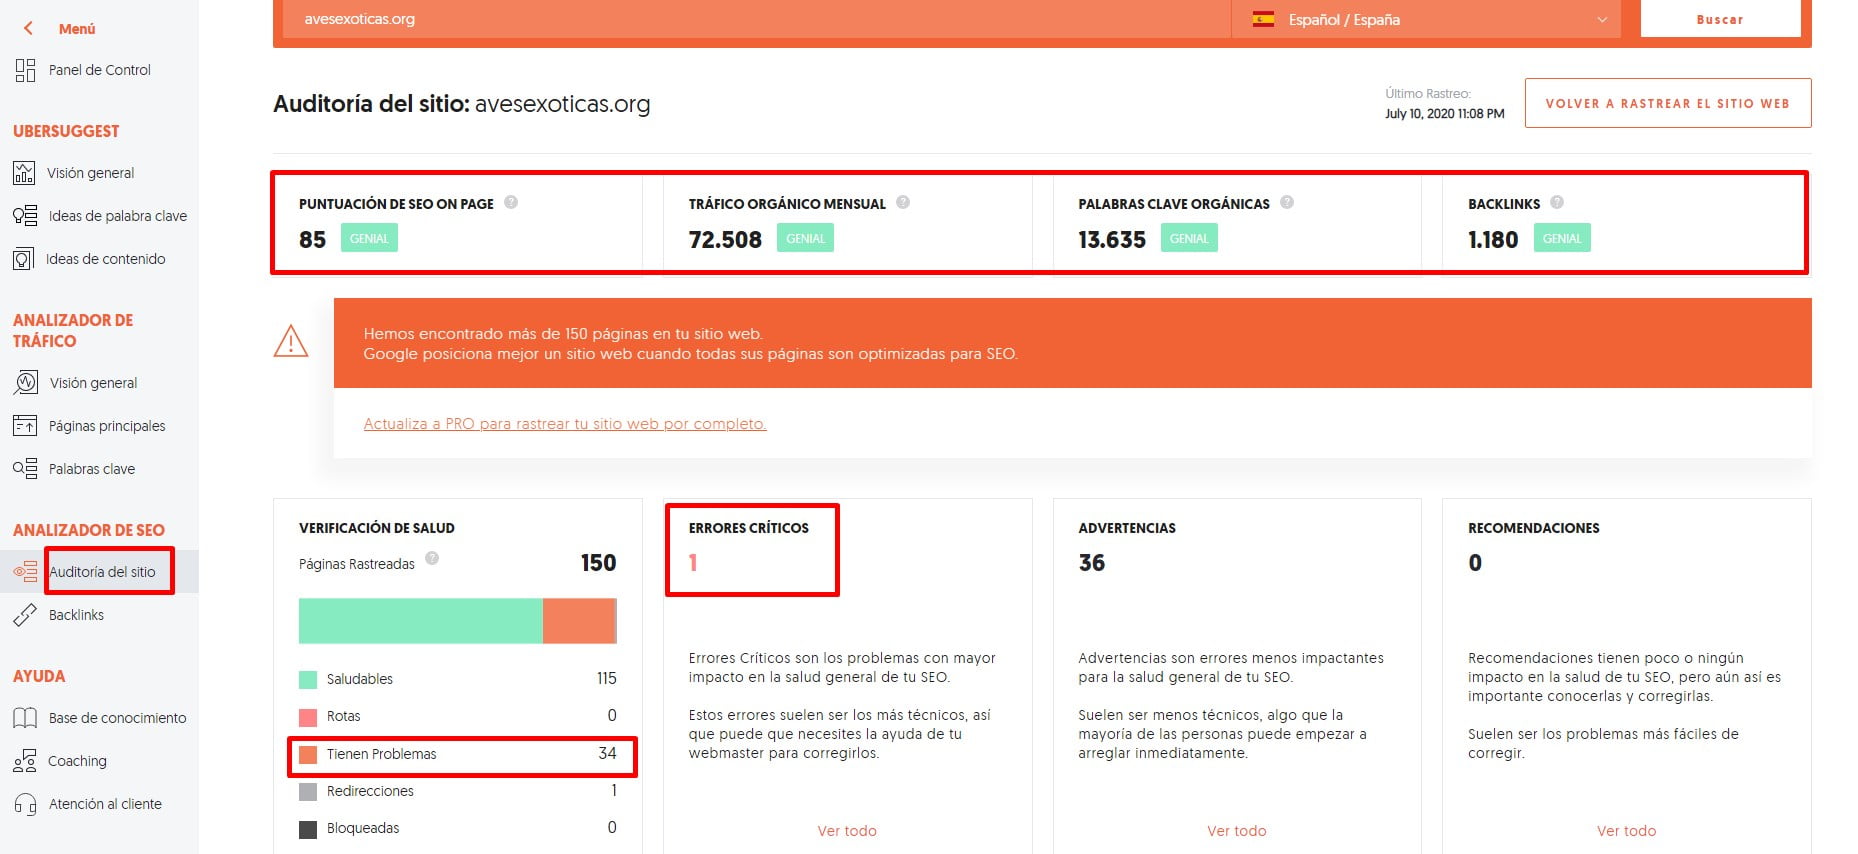Click the Buscar button
The height and width of the screenshot is (854, 1858).
(x=1720, y=19)
